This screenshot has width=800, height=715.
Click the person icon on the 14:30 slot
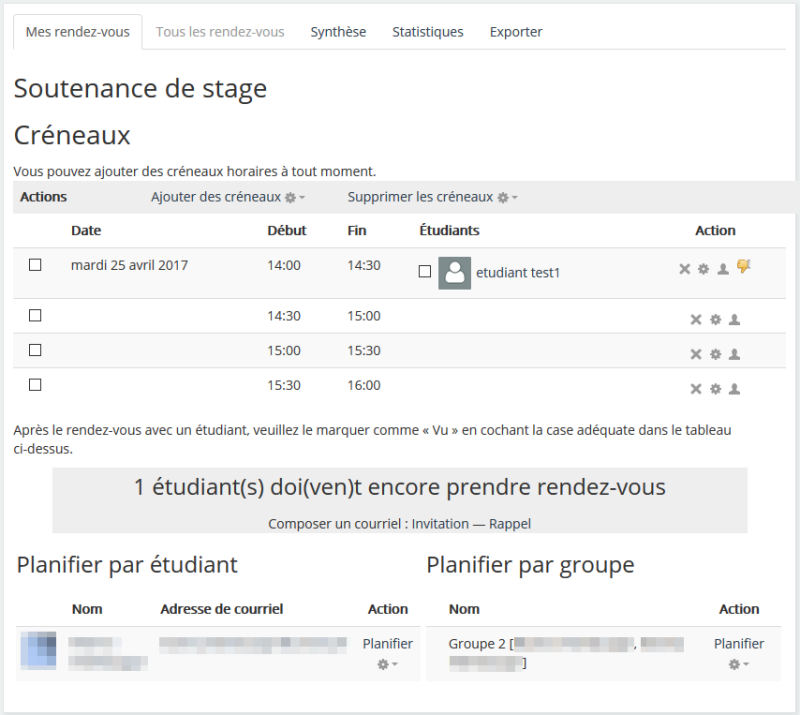point(734,320)
